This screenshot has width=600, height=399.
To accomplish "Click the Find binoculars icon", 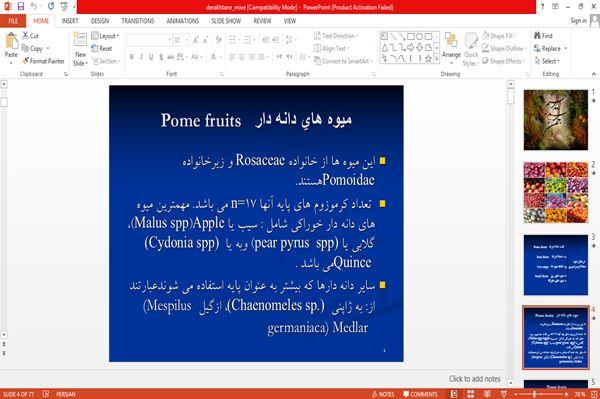I will click(537, 36).
